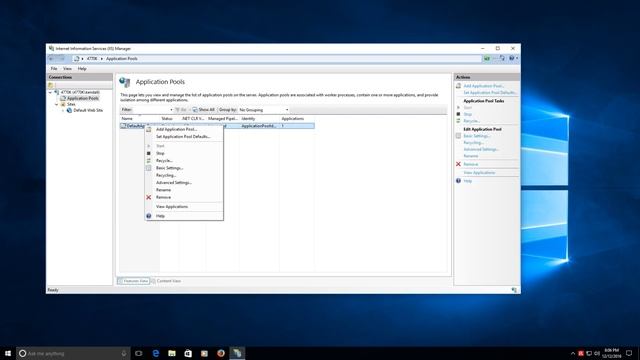
Task: Choose Rename in the context menu
Action: [x=163, y=190]
